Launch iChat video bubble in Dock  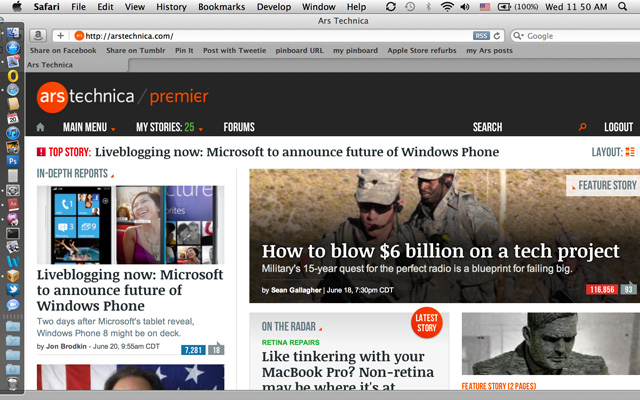(x=13, y=304)
